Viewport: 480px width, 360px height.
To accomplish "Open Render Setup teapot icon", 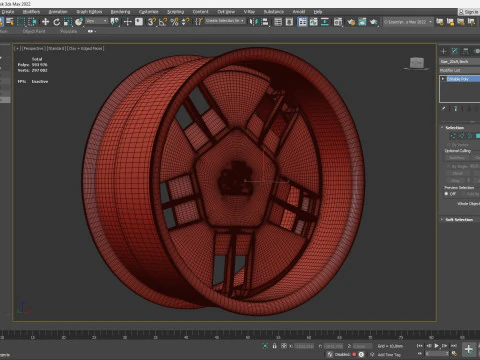I will (351, 22).
